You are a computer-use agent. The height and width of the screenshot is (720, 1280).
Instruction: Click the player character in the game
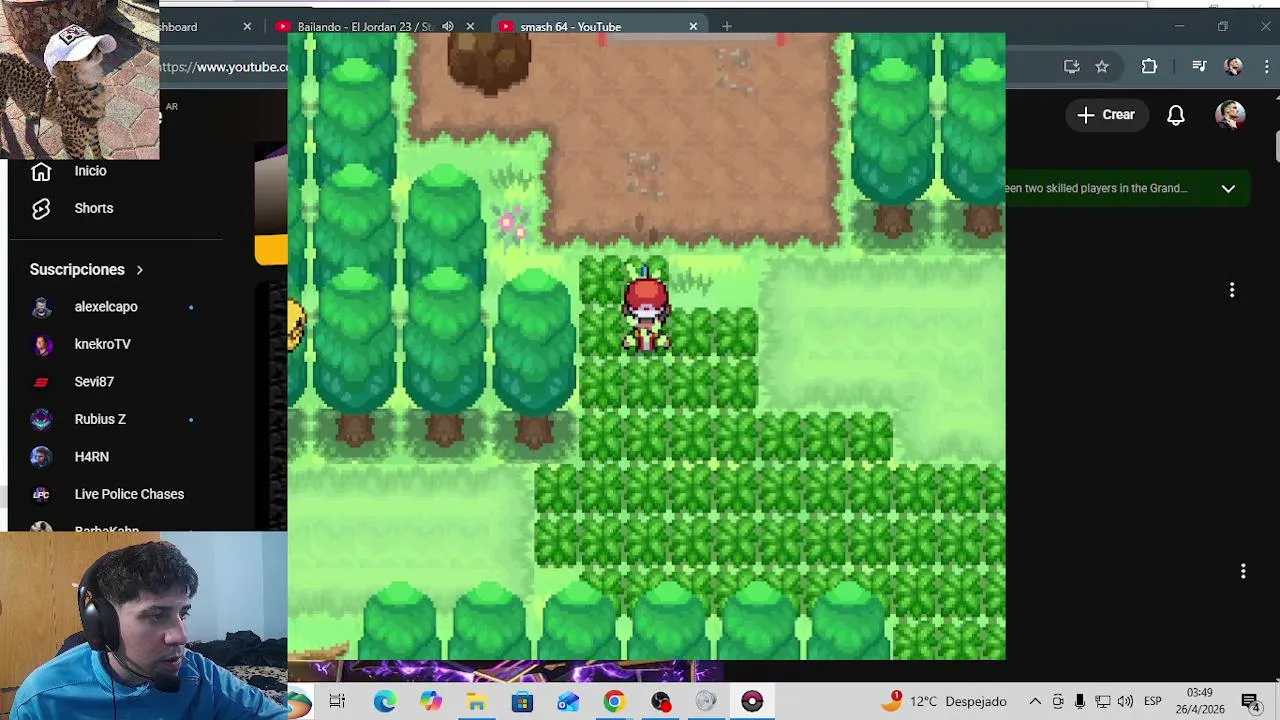click(646, 312)
